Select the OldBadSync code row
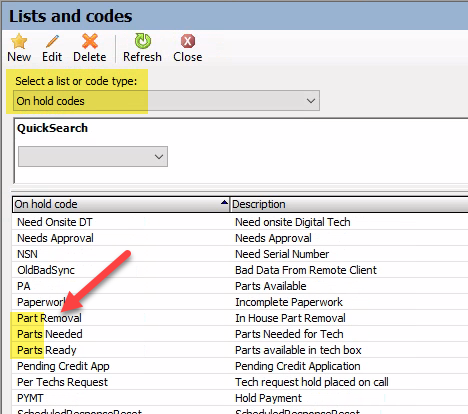This screenshot has width=468, height=414. tap(46, 270)
